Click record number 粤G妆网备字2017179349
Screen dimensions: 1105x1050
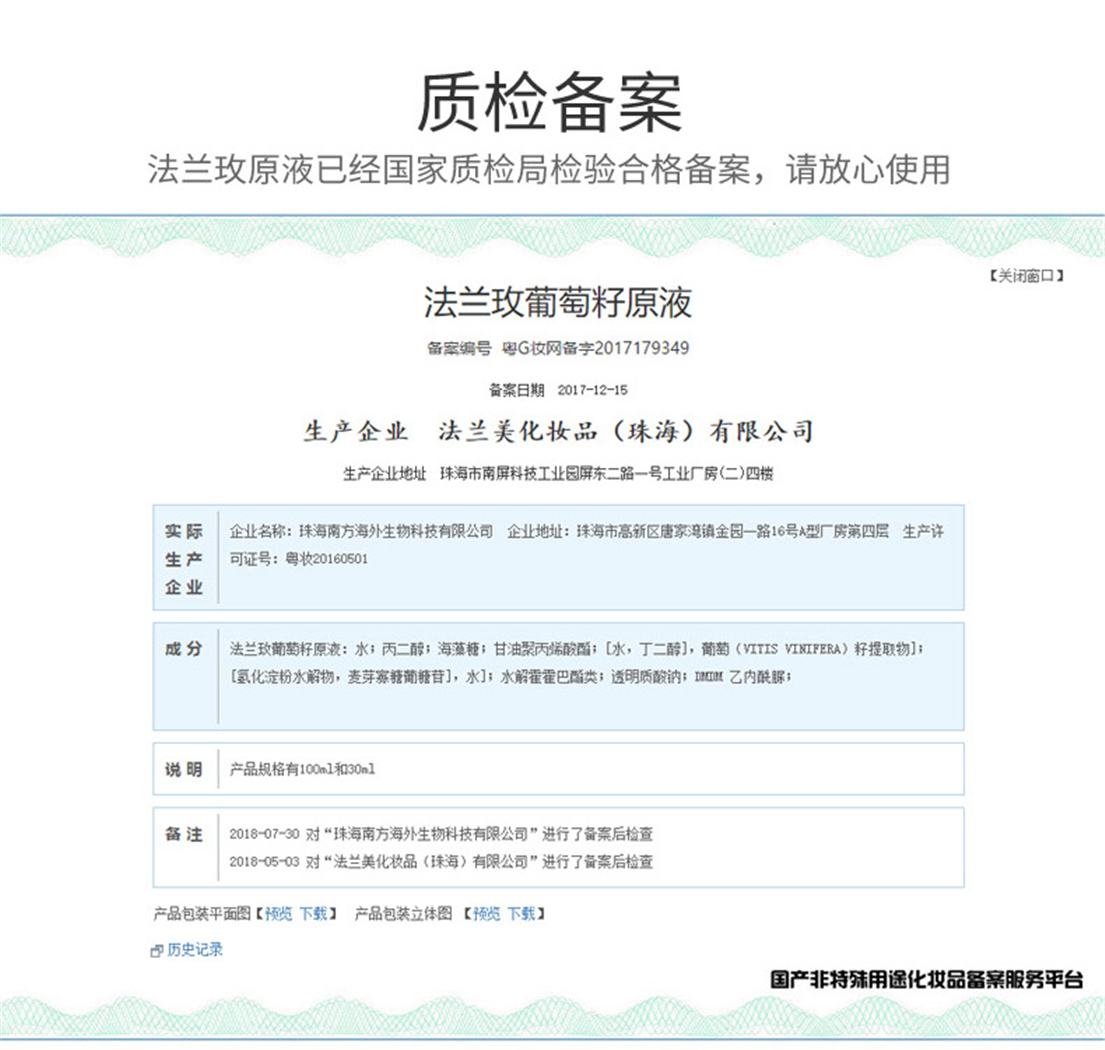595,348
